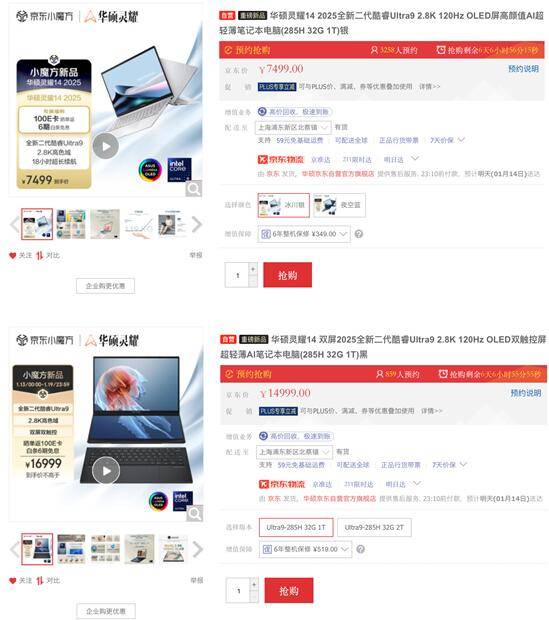Open delivery address dropdown for first product
This screenshot has width=549, height=620.
click(x=293, y=127)
